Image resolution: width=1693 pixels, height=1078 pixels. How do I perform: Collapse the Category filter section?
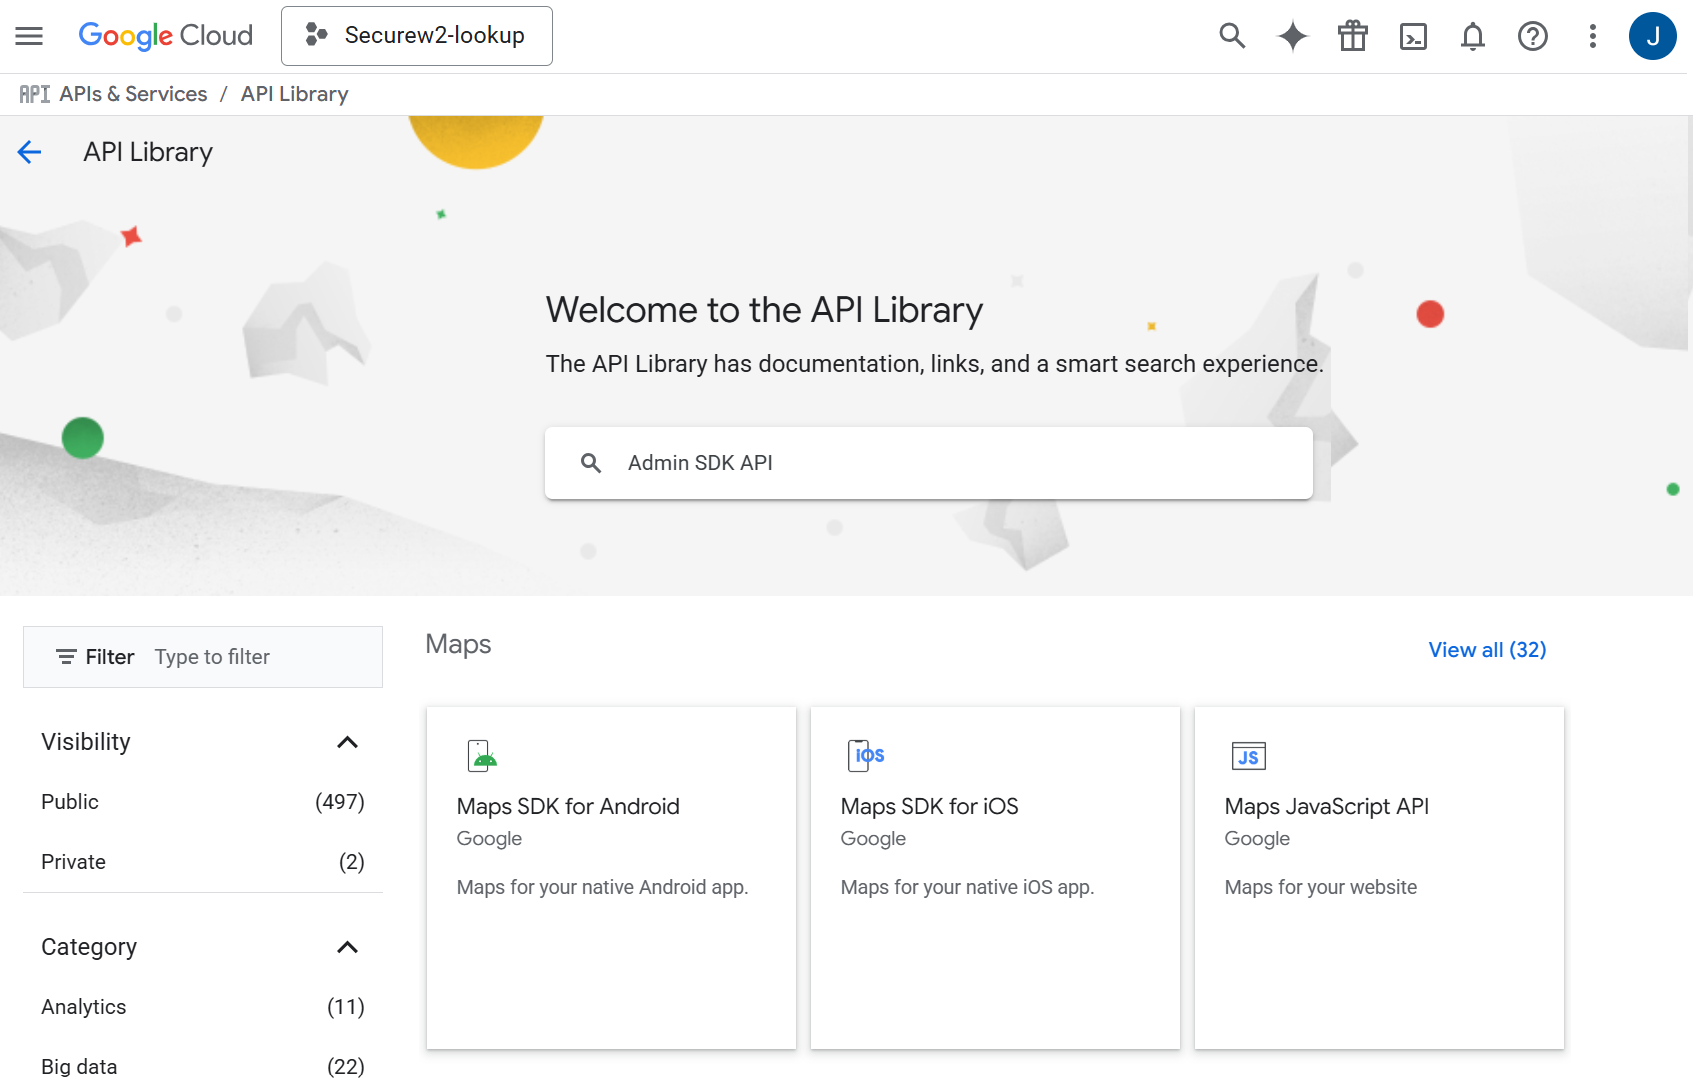(x=347, y=947)
